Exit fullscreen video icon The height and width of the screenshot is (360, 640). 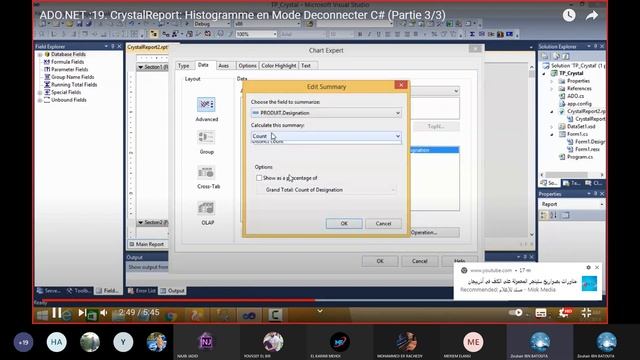click(x=587, y=313)
